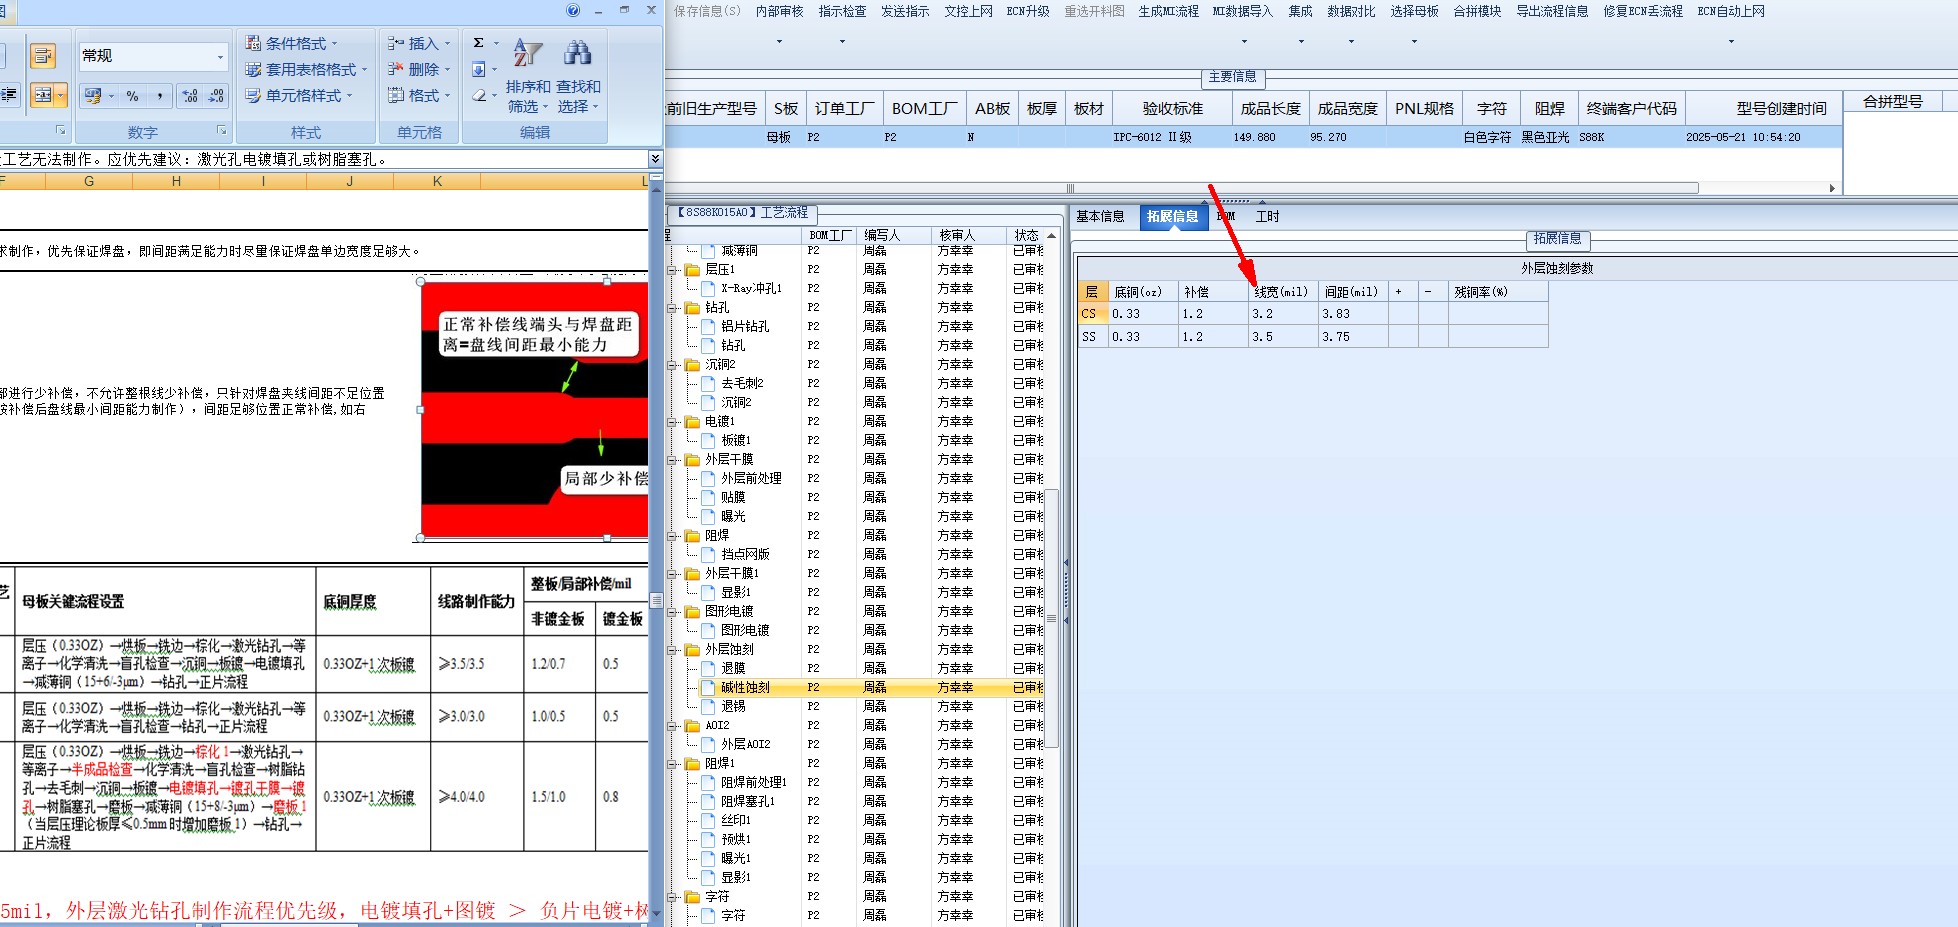The width and height of the screenshot is (1958, 927).
Task: Open 插入 insert cells button
Action: pyautogui.click(x=419, y=43)
